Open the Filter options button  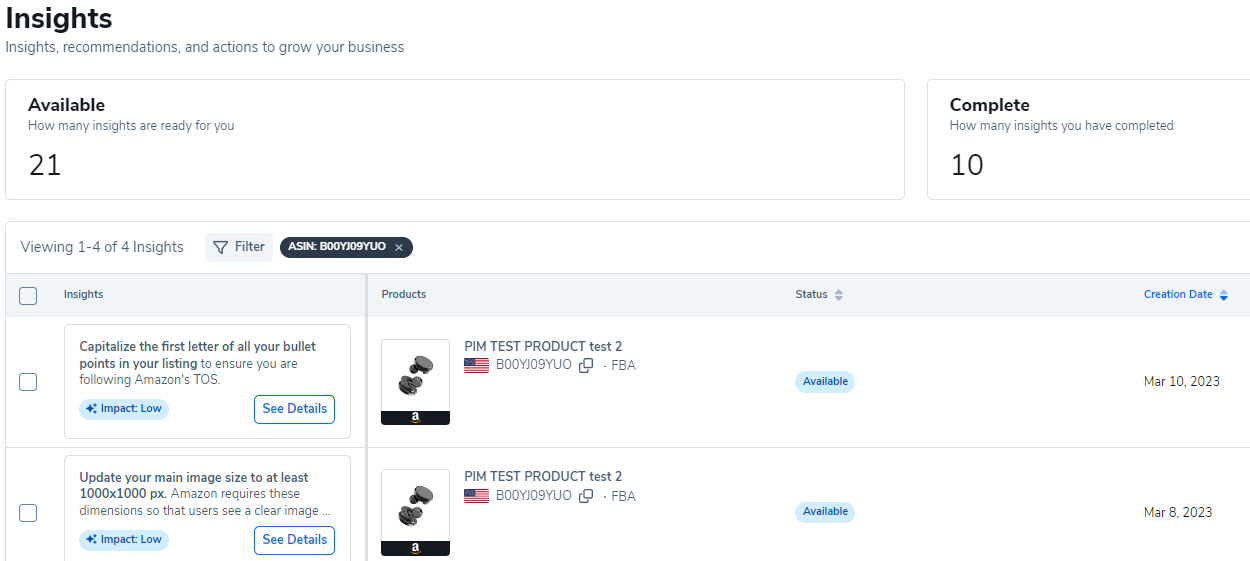click(239, 247)
